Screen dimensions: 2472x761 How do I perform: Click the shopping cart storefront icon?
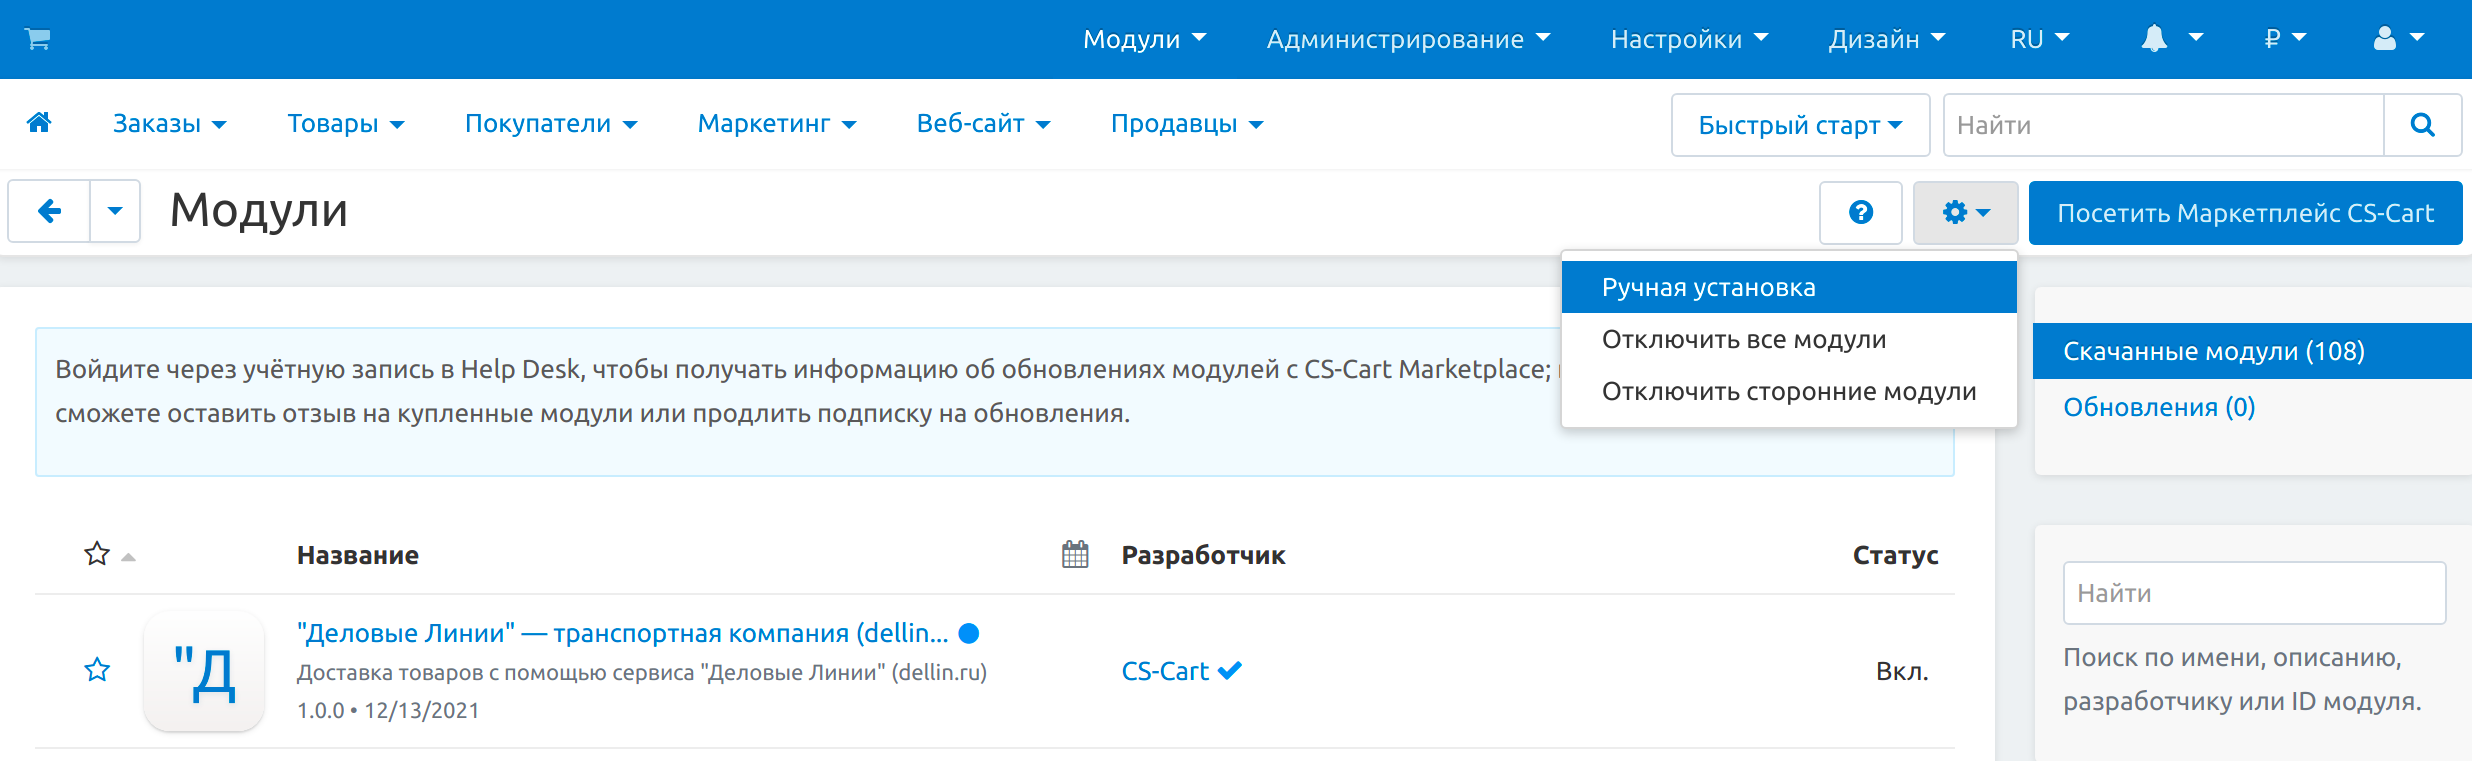(x=38, y=39)
